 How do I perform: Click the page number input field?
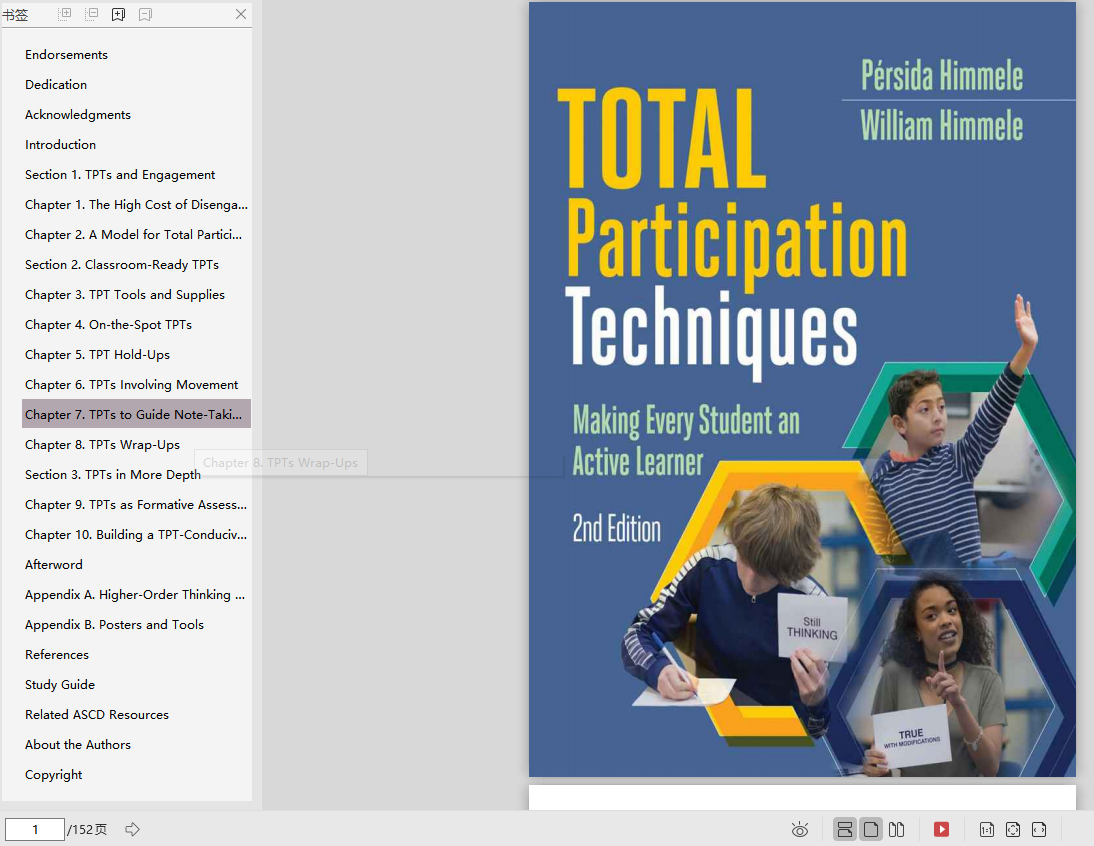pos(35,829)
